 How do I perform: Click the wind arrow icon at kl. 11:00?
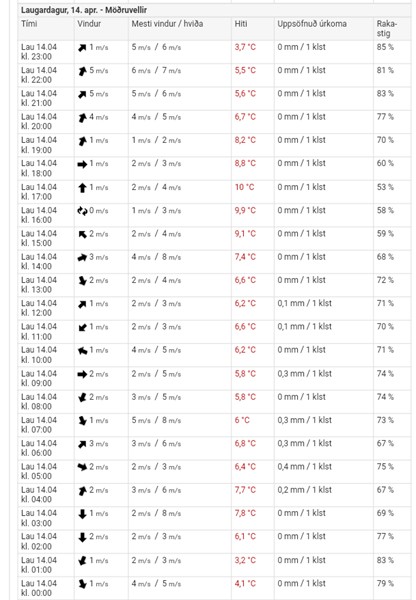(x=82, y=327)
